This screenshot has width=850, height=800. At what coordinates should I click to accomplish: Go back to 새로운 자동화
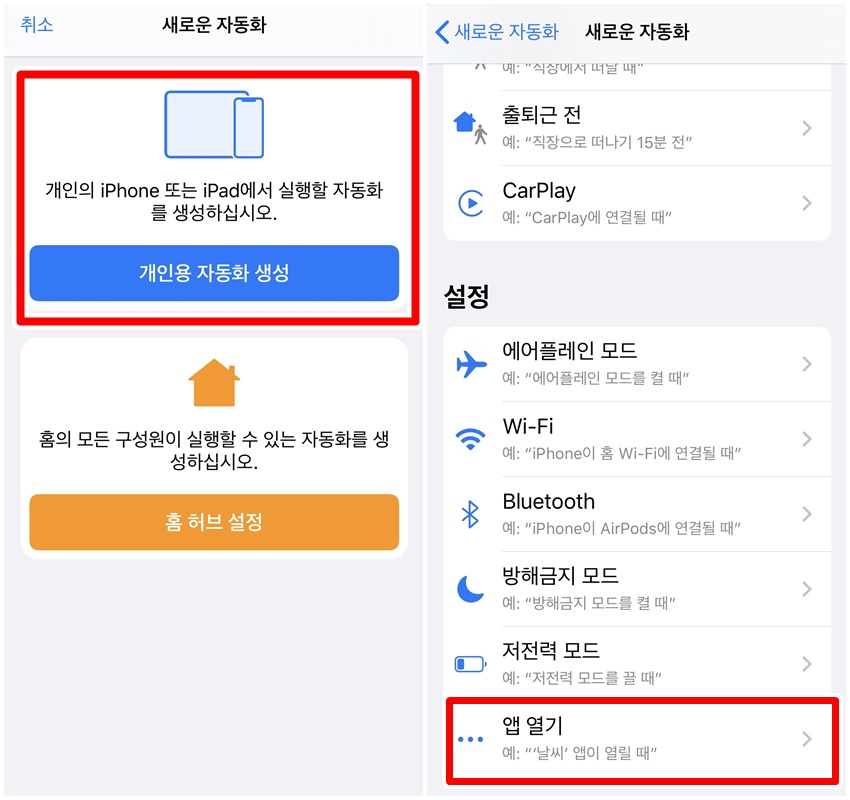(x=496, y=32)
